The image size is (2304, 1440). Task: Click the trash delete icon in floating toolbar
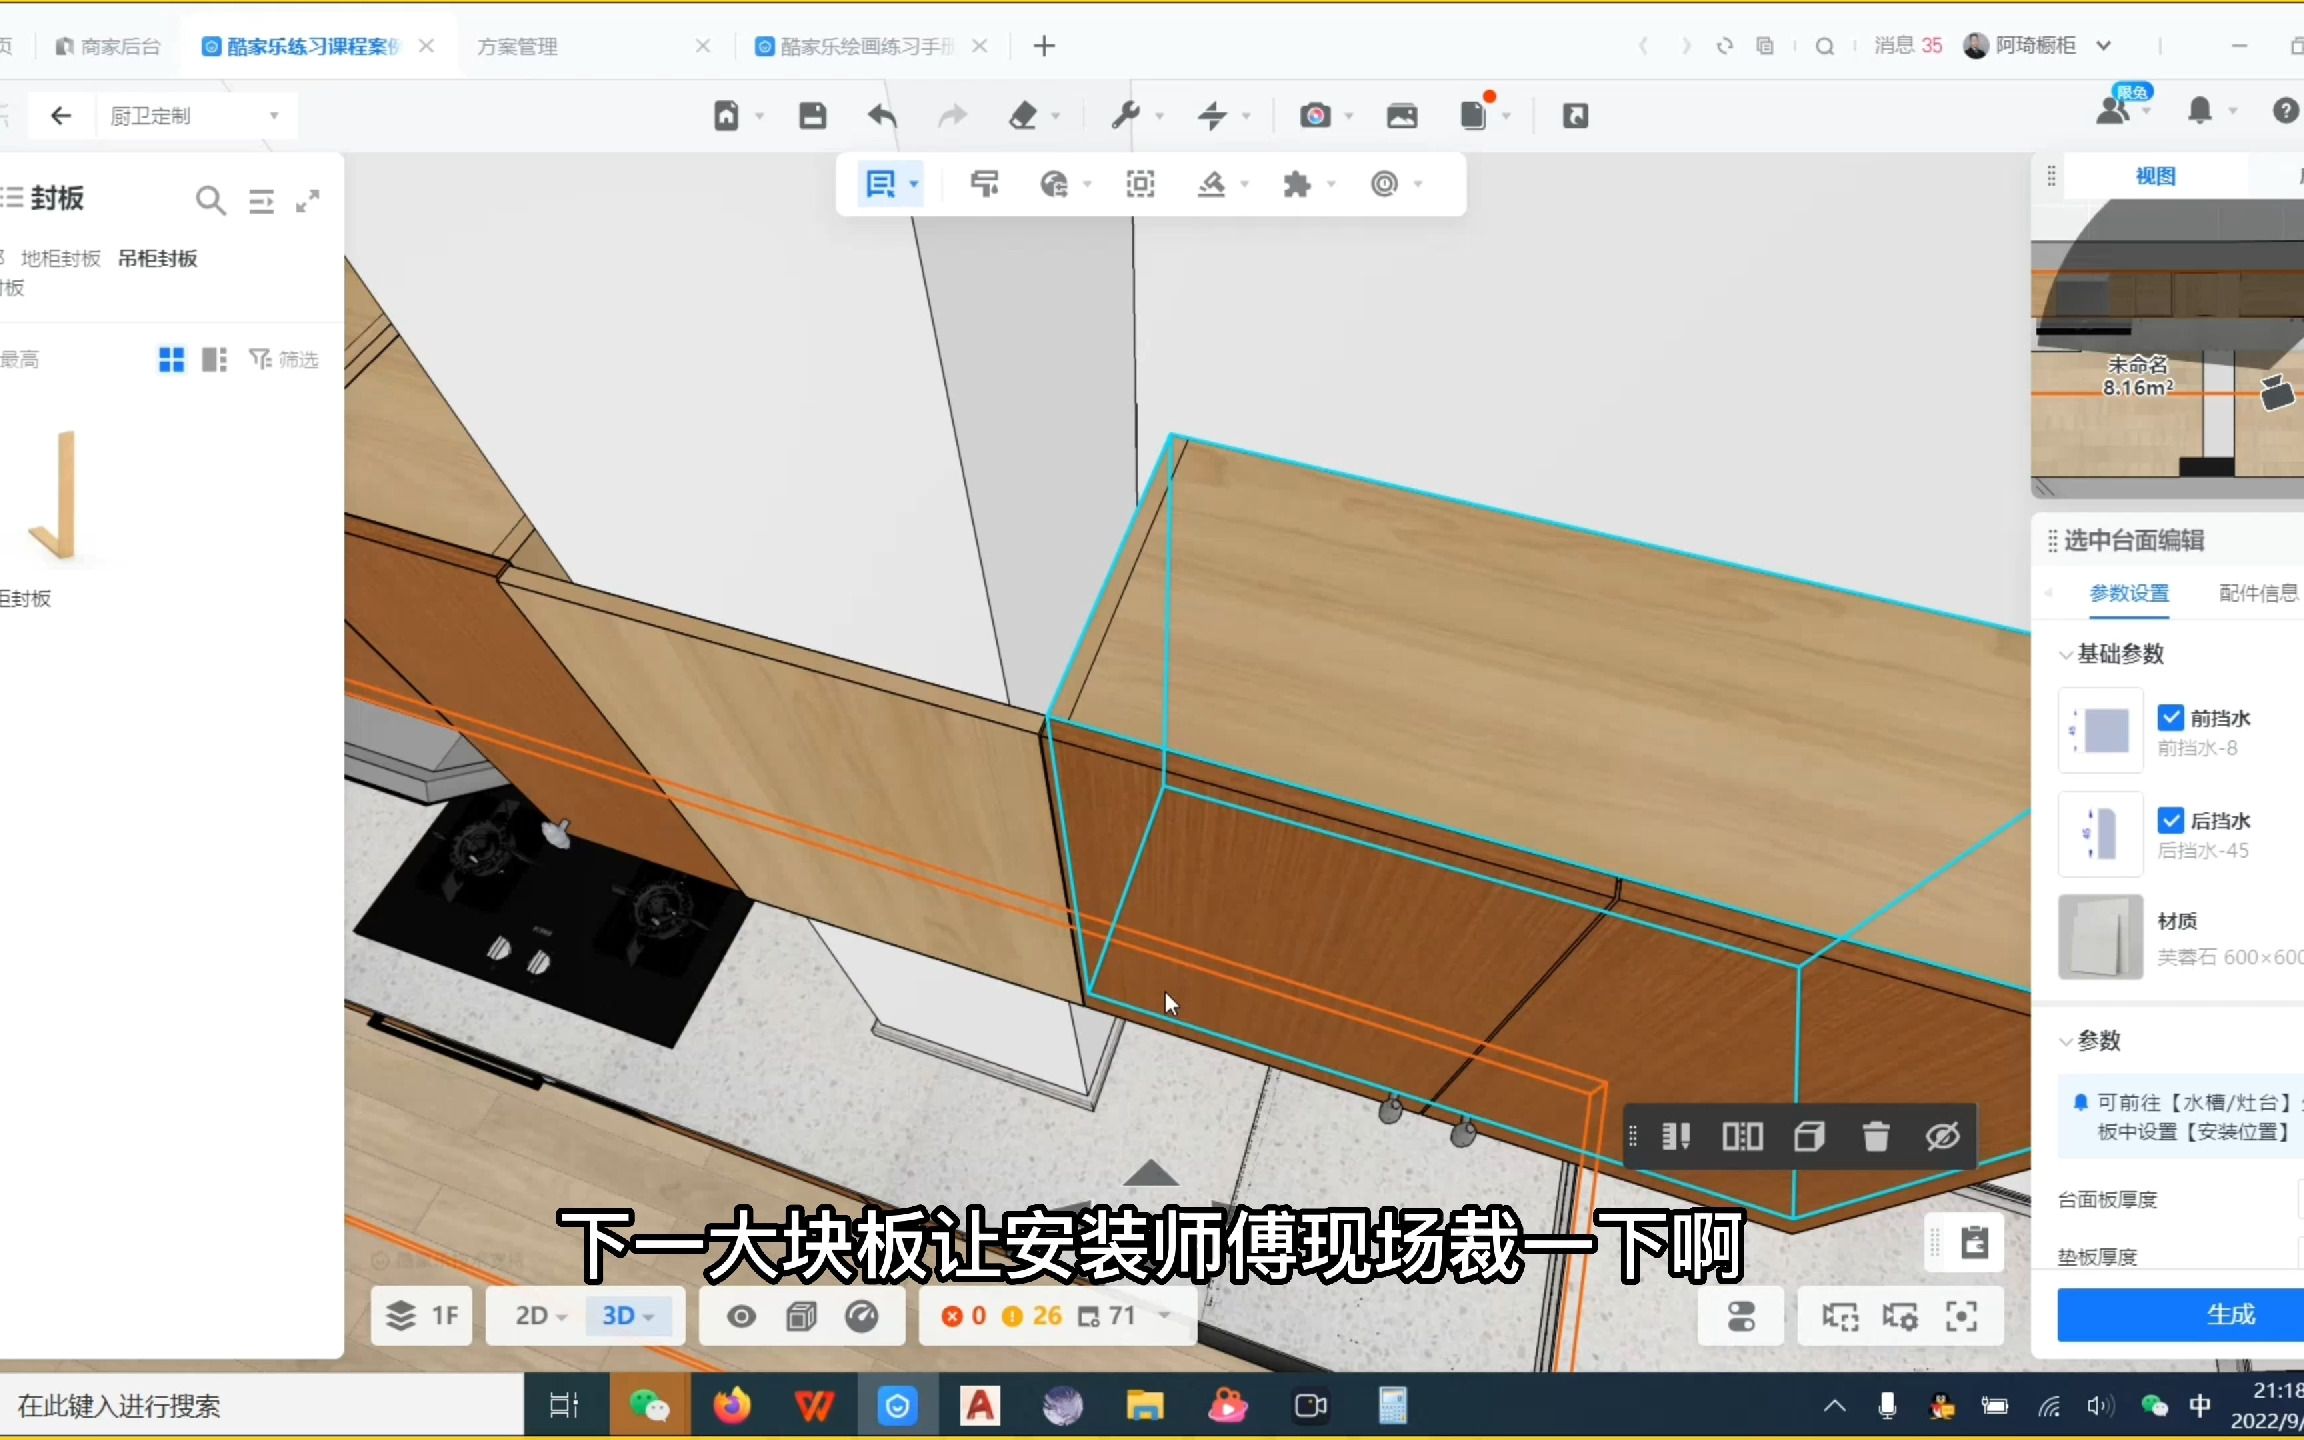coord(1875,1137)
